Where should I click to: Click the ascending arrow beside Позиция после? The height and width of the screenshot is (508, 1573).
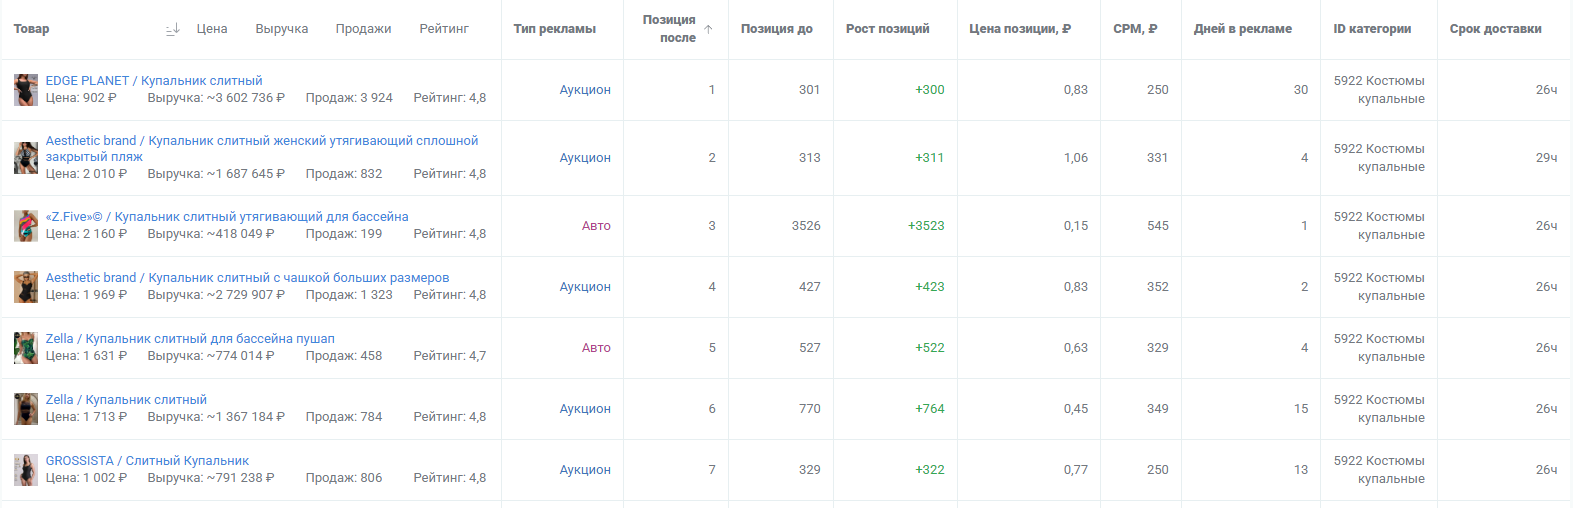(708, 29)
